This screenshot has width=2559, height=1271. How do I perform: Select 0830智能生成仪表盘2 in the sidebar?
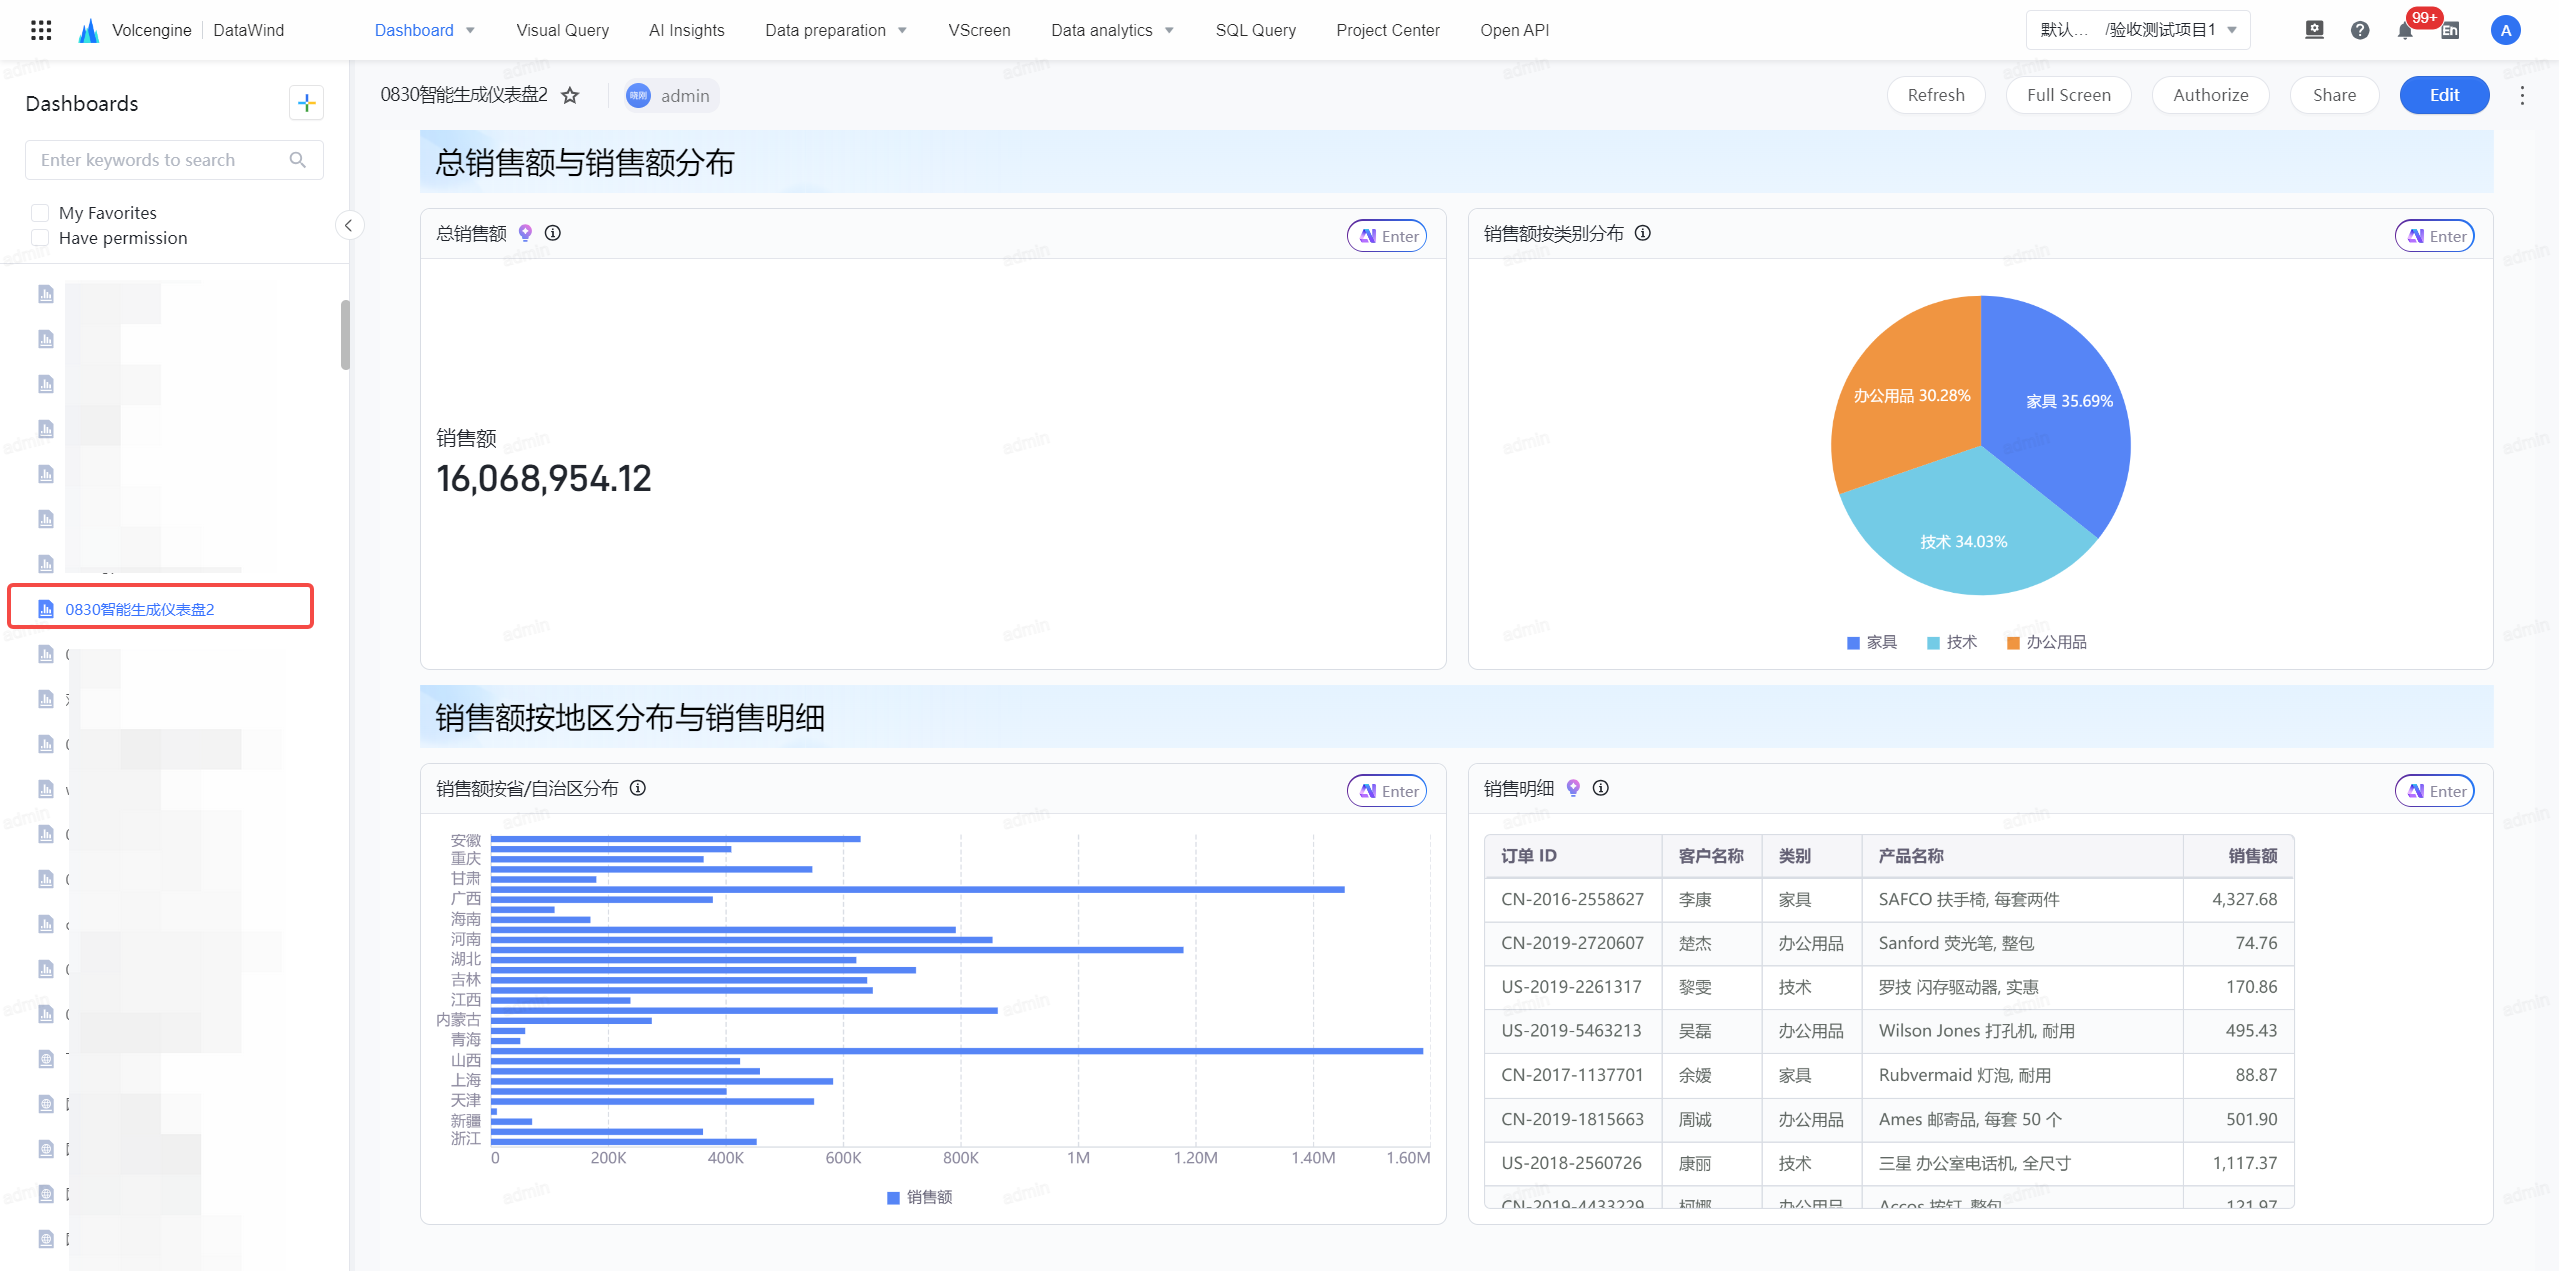[x=161, y=607]
